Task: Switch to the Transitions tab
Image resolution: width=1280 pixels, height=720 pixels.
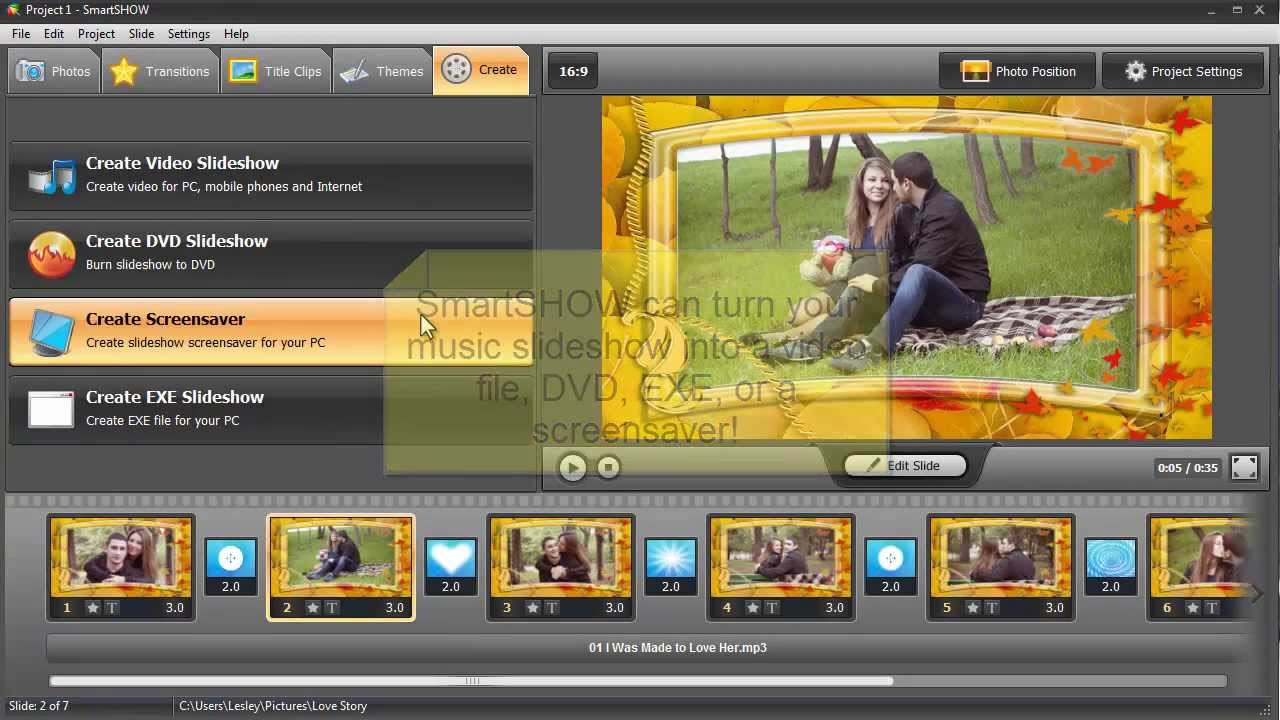Action: tap(162, 71)
